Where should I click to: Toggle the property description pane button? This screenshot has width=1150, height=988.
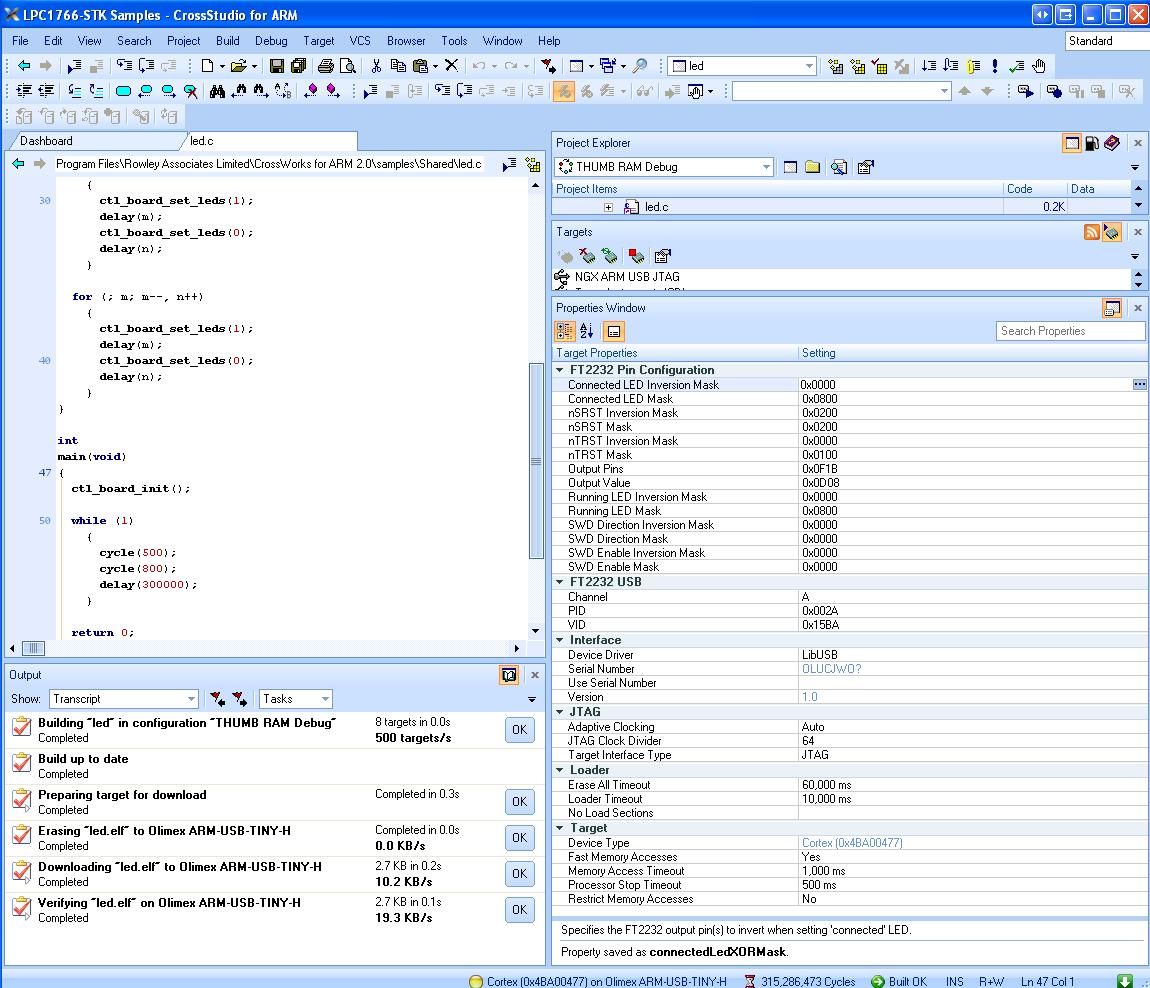coord(614,331)
